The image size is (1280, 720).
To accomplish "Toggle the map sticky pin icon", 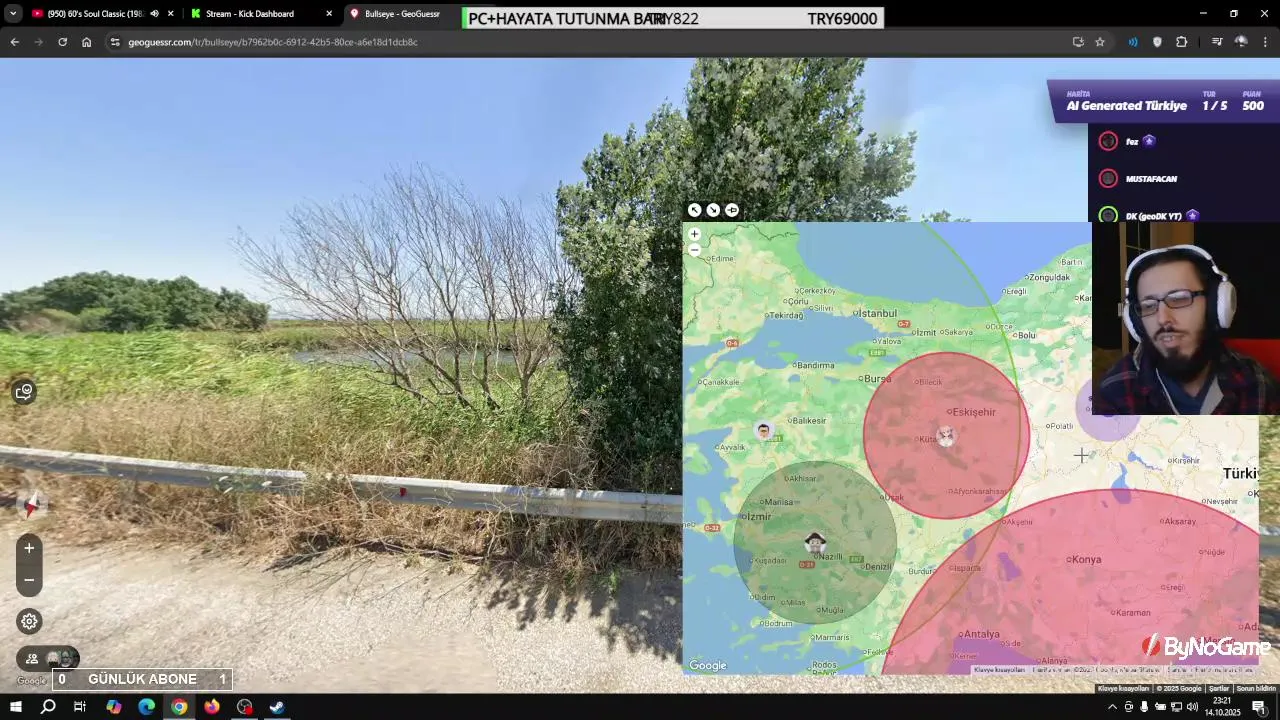I will [732, 210].
